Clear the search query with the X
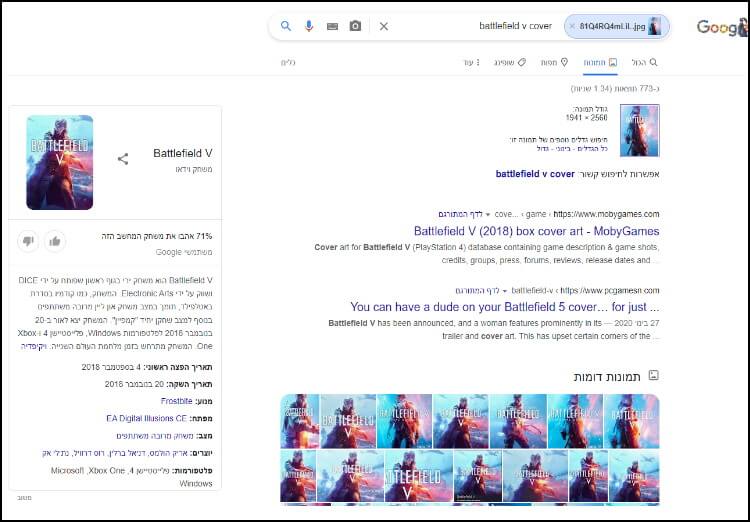 click(x=384, y=26)
